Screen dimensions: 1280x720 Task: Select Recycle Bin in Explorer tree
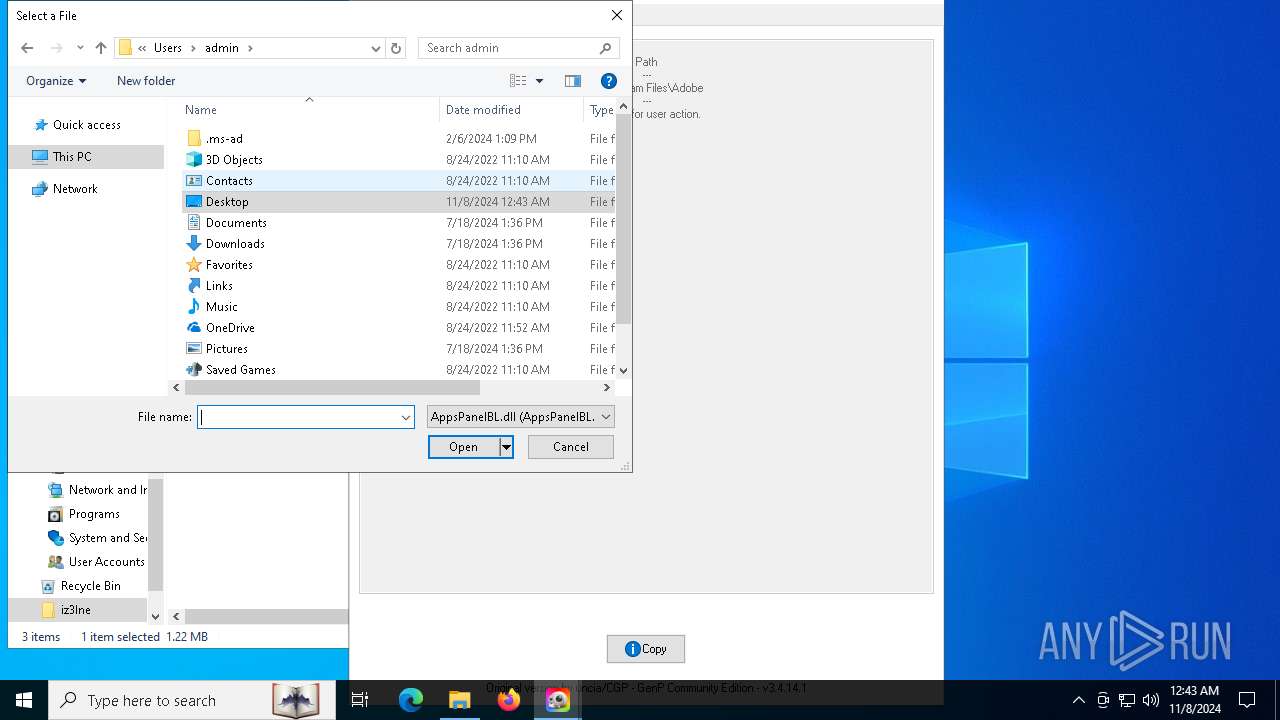click(x=80, y=586)
